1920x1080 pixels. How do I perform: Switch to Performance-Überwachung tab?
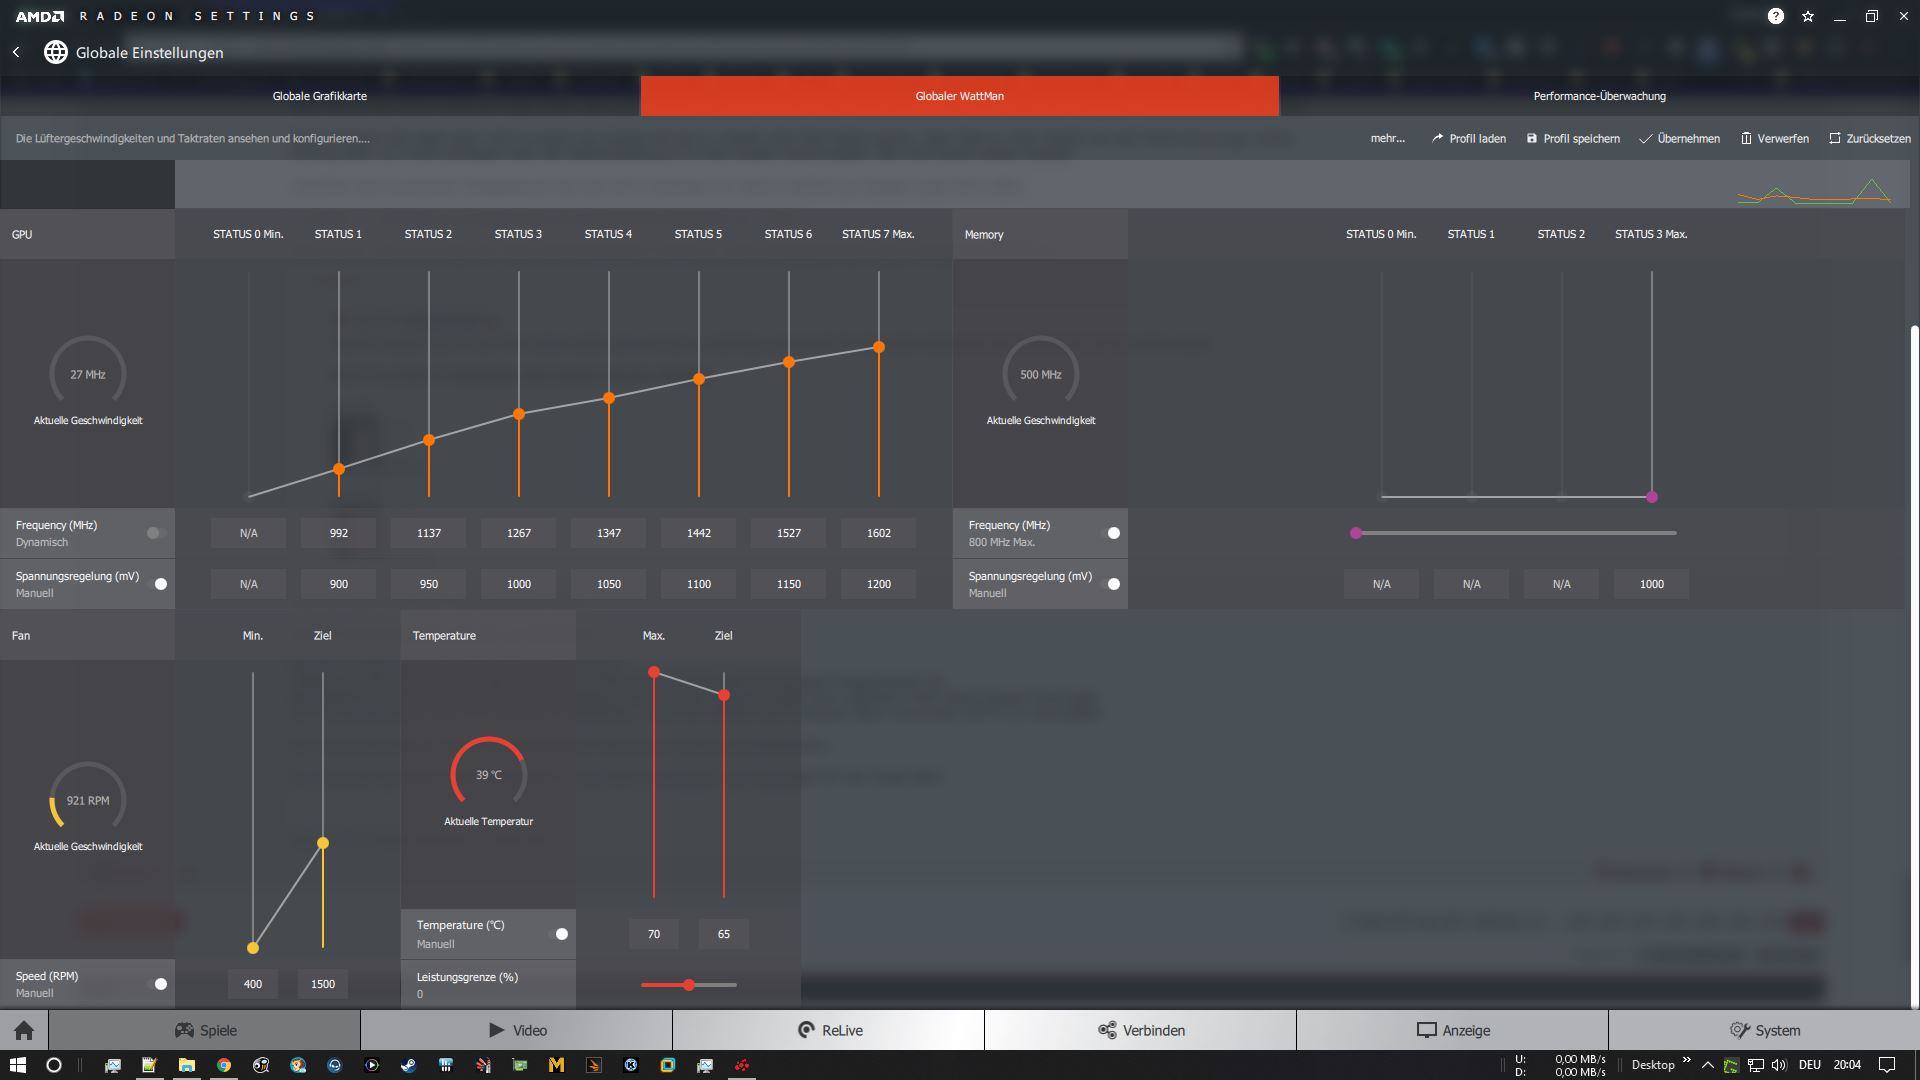click(1599, 96)
